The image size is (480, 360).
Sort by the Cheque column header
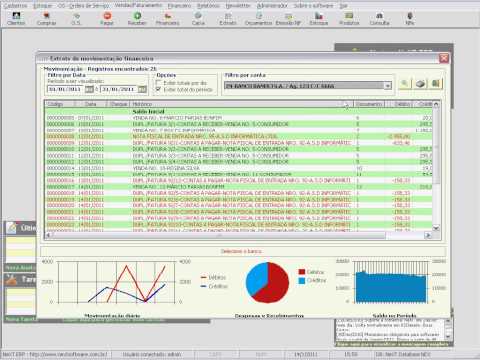[119, 104]
